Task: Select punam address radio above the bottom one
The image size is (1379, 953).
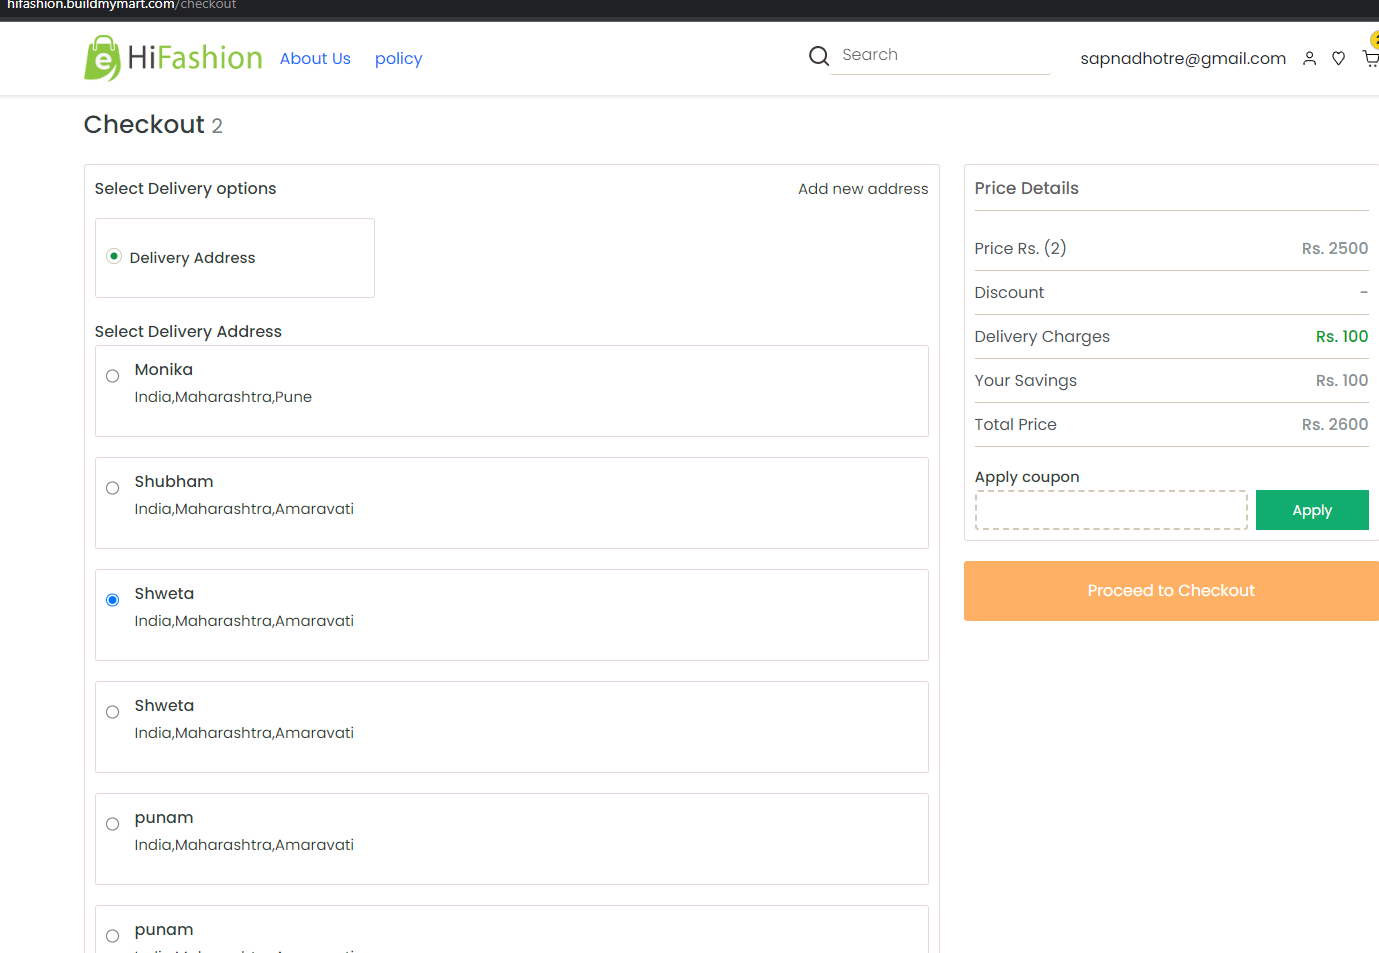Action: pyautogui.click(x=112, y=824)
